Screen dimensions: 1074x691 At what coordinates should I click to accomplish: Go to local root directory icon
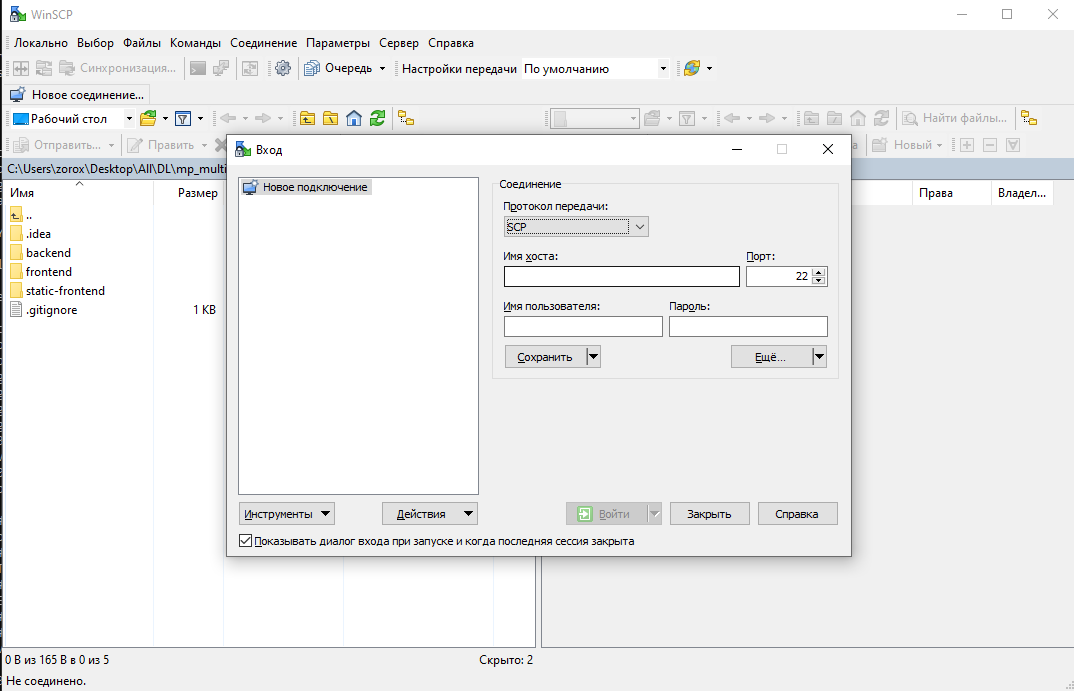331,118
